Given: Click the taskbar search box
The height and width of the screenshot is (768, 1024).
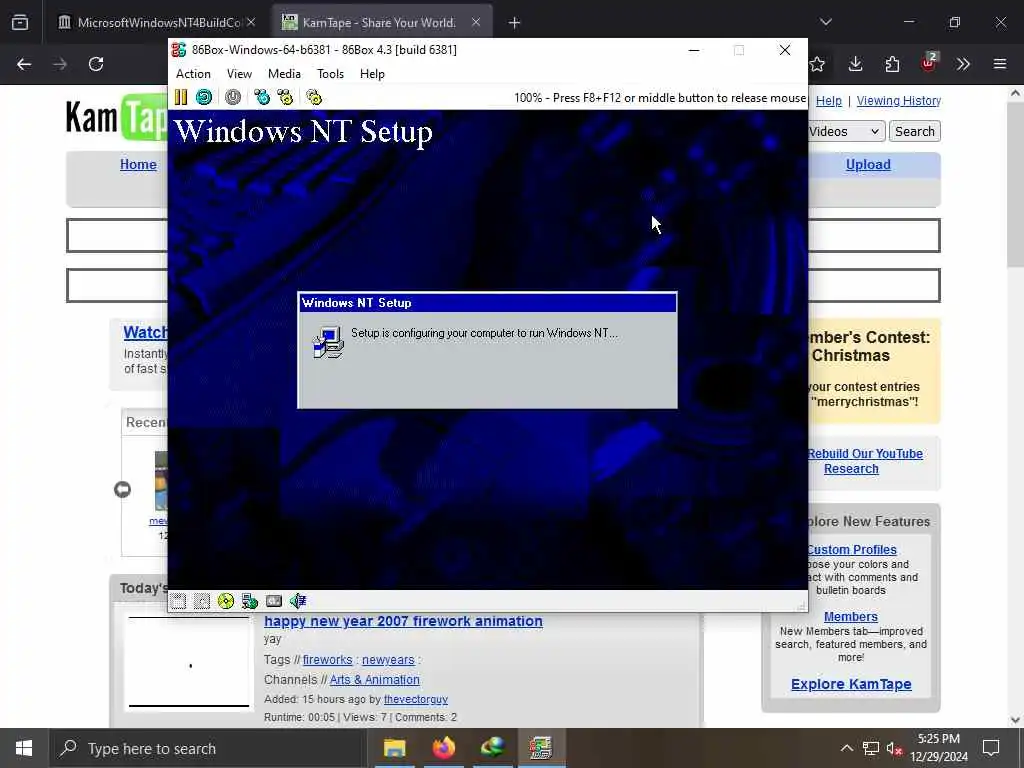Looking at the screenshot, I should pyautogui.click(x=208, y=748).
